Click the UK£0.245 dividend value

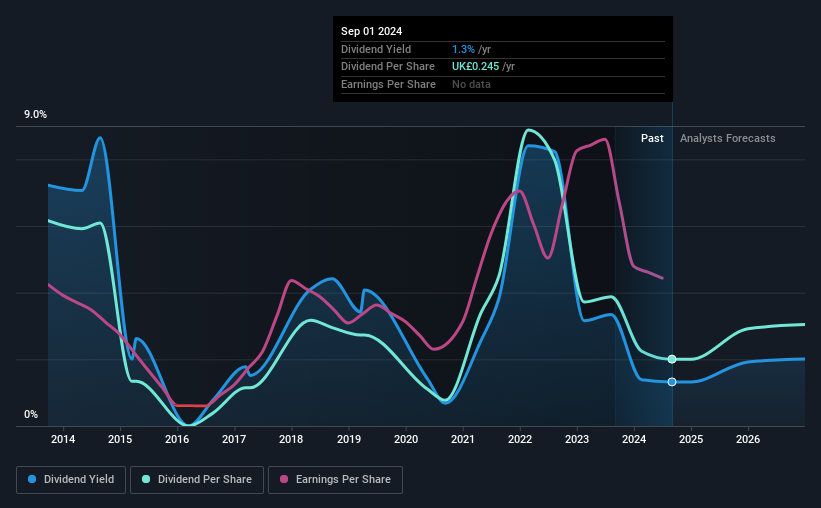point(475,67)
